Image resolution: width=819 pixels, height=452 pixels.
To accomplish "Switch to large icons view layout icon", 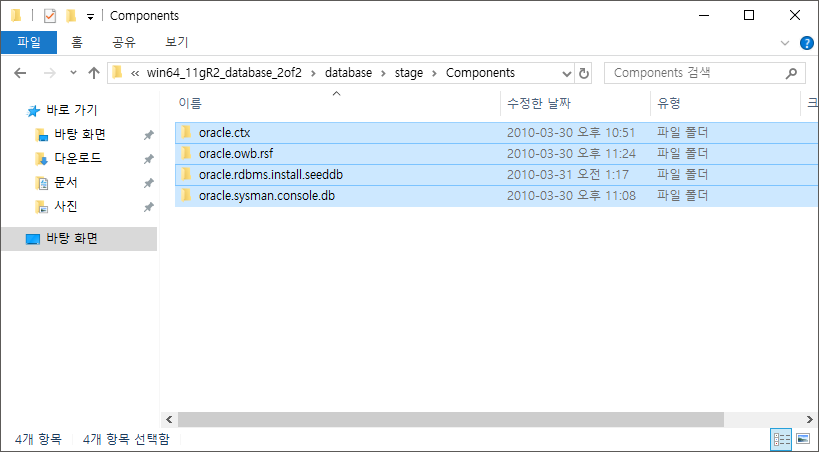I will [803, 439].
